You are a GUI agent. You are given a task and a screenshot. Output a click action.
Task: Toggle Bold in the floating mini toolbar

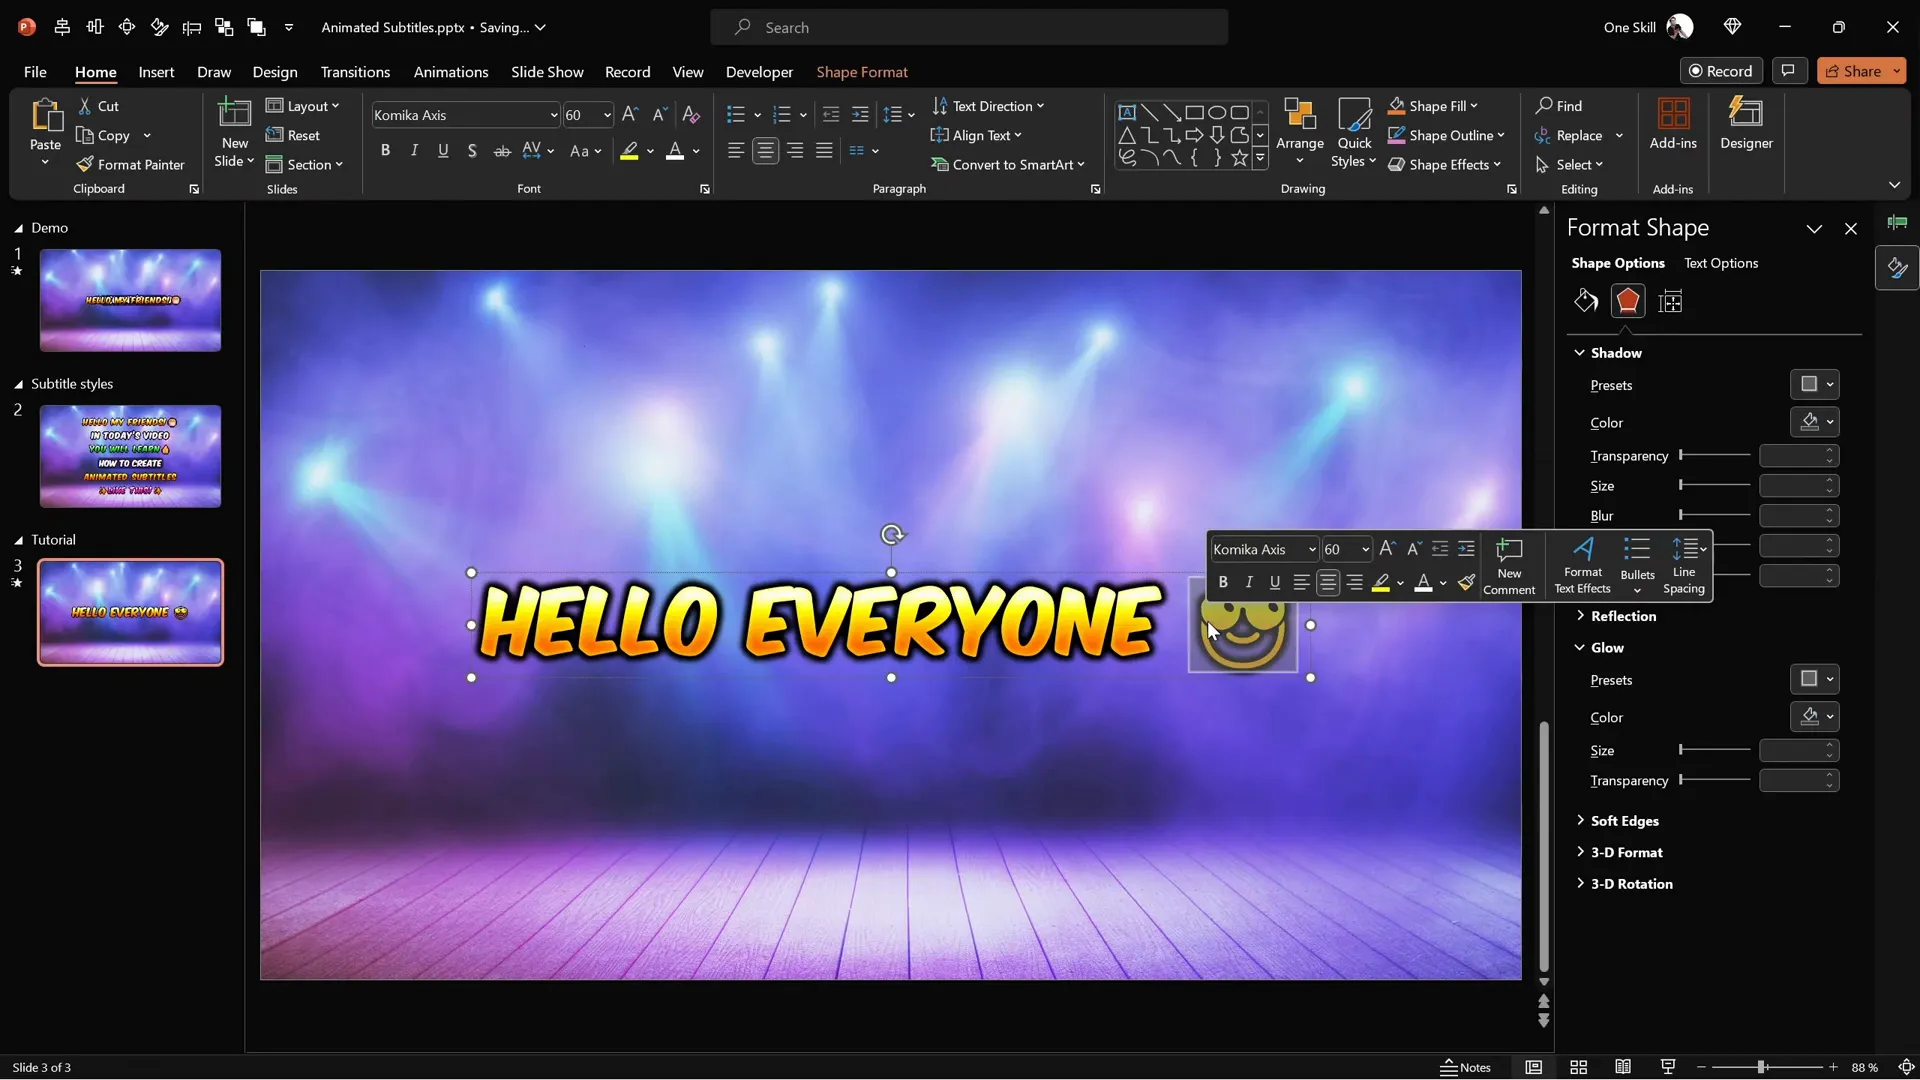(x=1222, y=582)
